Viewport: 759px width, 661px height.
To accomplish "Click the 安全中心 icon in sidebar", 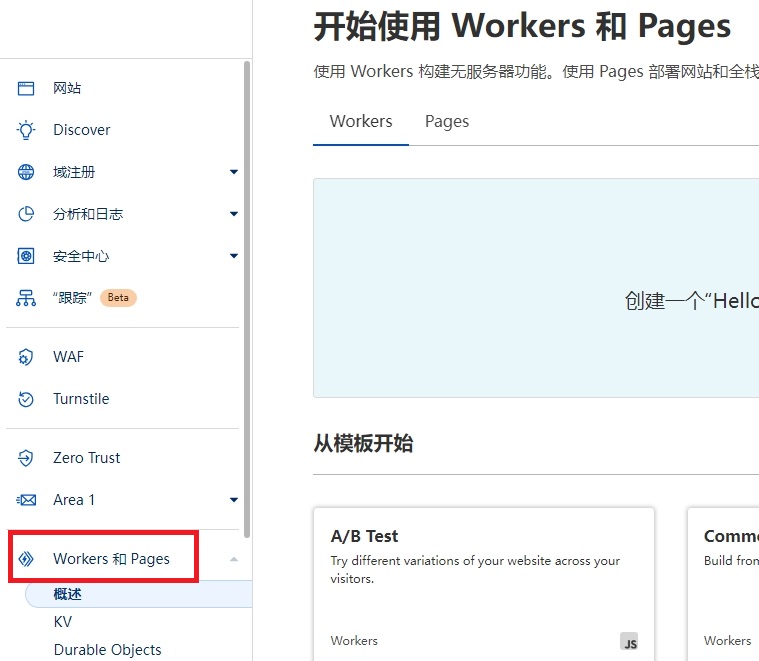I will pyautogui.click(x=26, y=256).
